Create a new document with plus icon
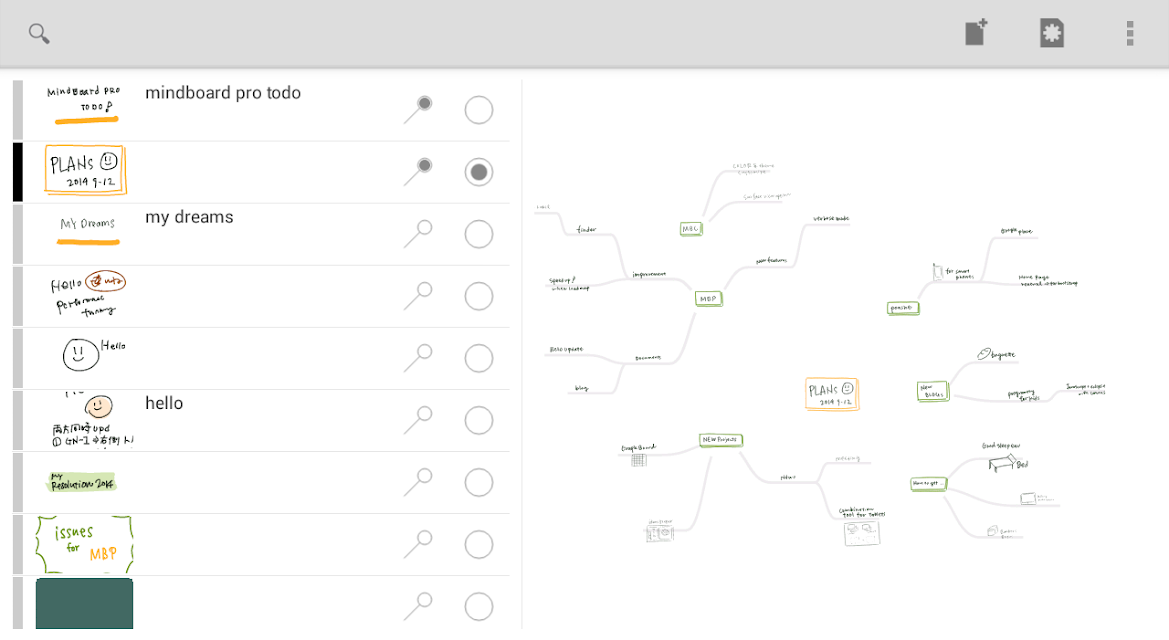This screenshot has width=1169, height=640. click(976, 33)
